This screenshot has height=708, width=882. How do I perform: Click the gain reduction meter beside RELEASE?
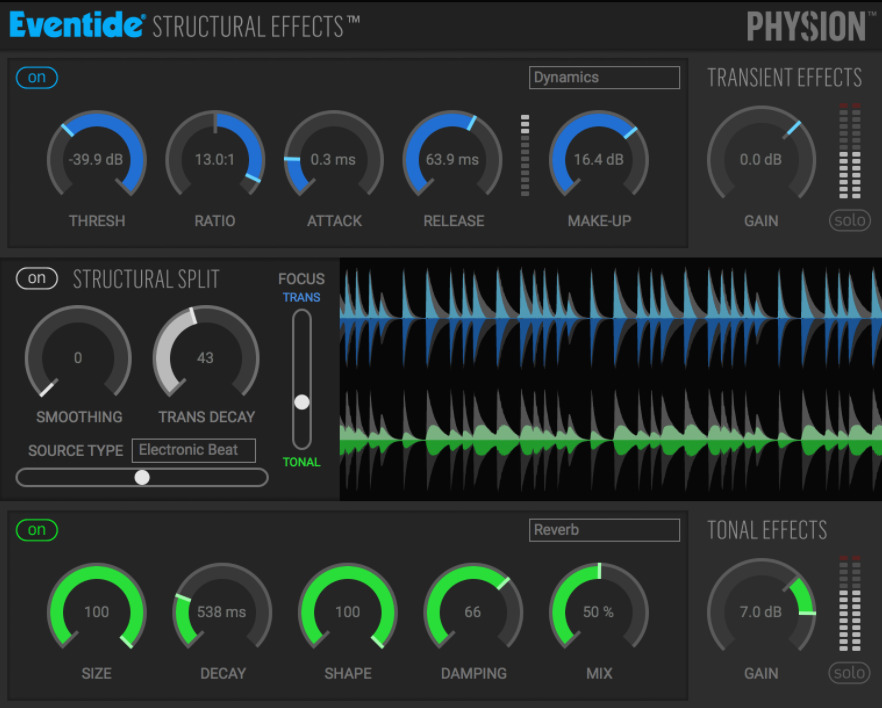click(x=525, y=155)
